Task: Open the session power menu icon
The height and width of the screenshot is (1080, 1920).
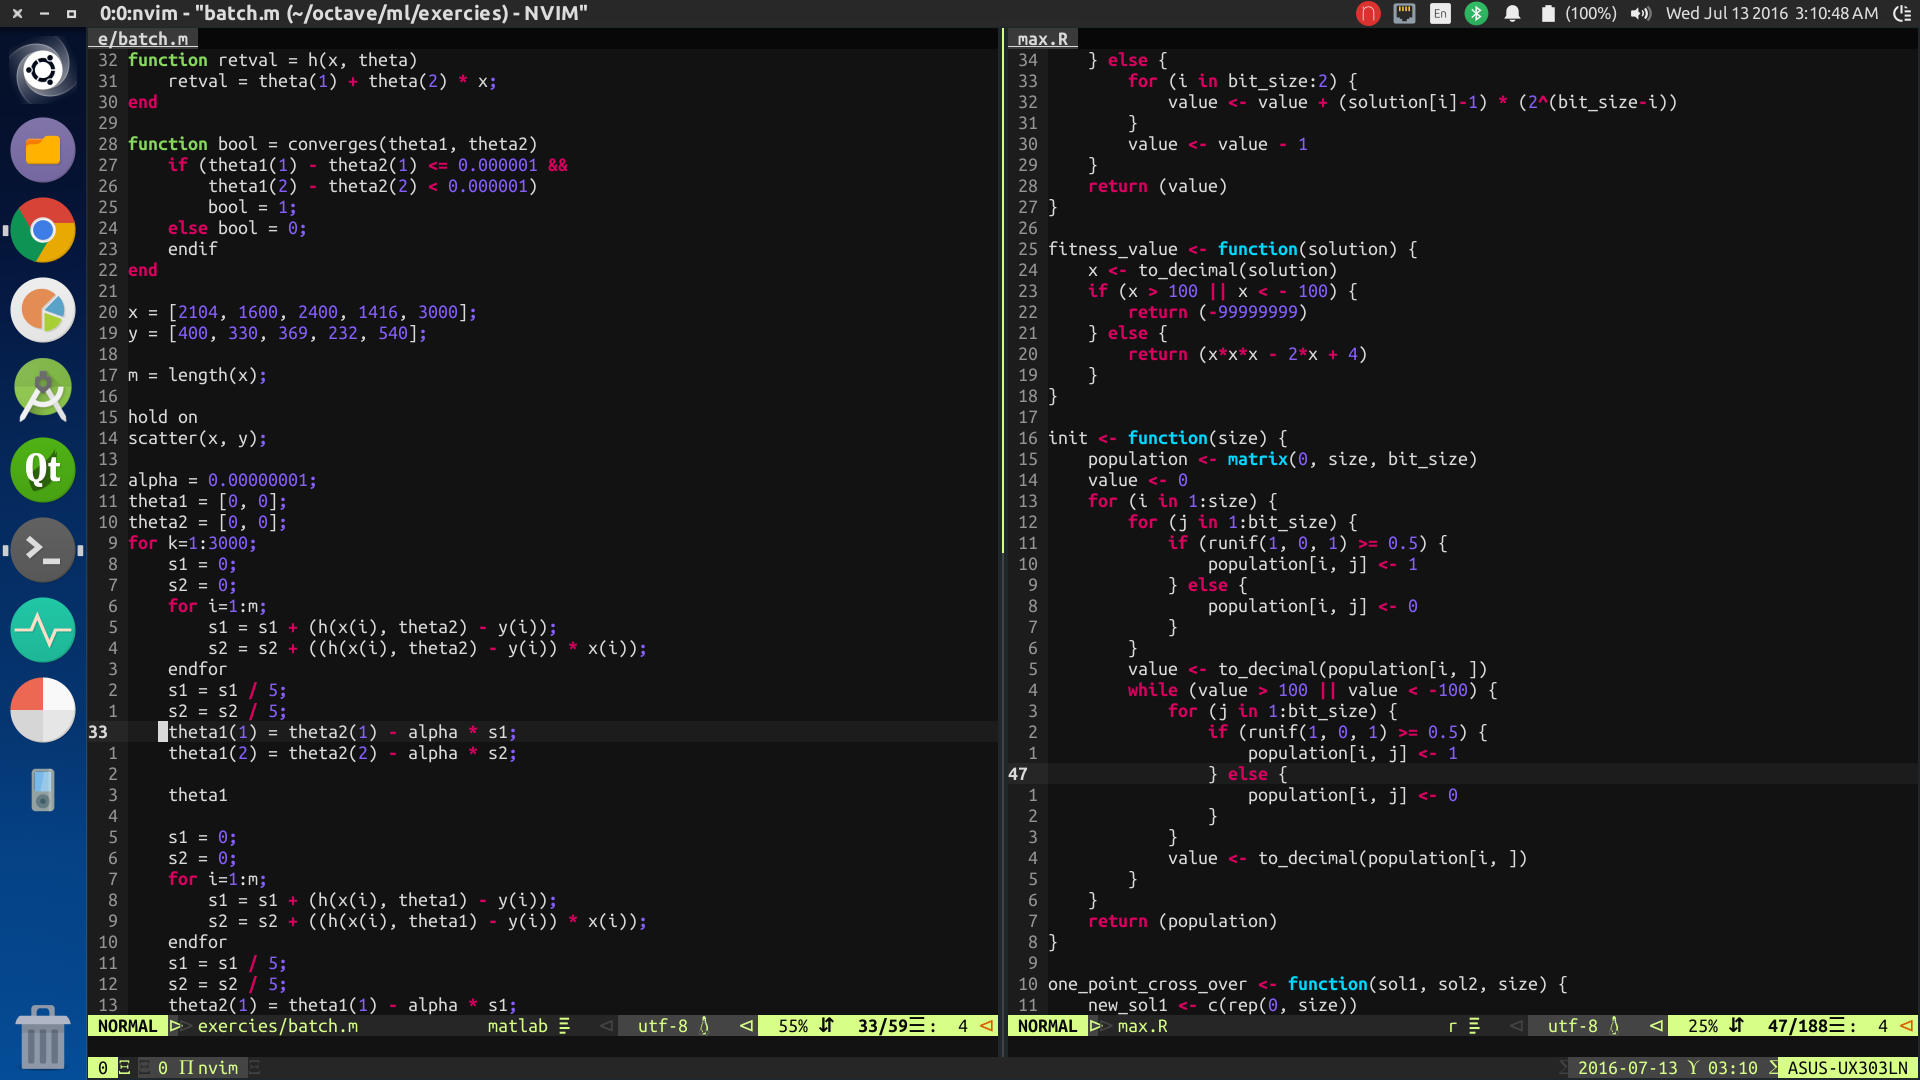Action: pos(1901,14)
